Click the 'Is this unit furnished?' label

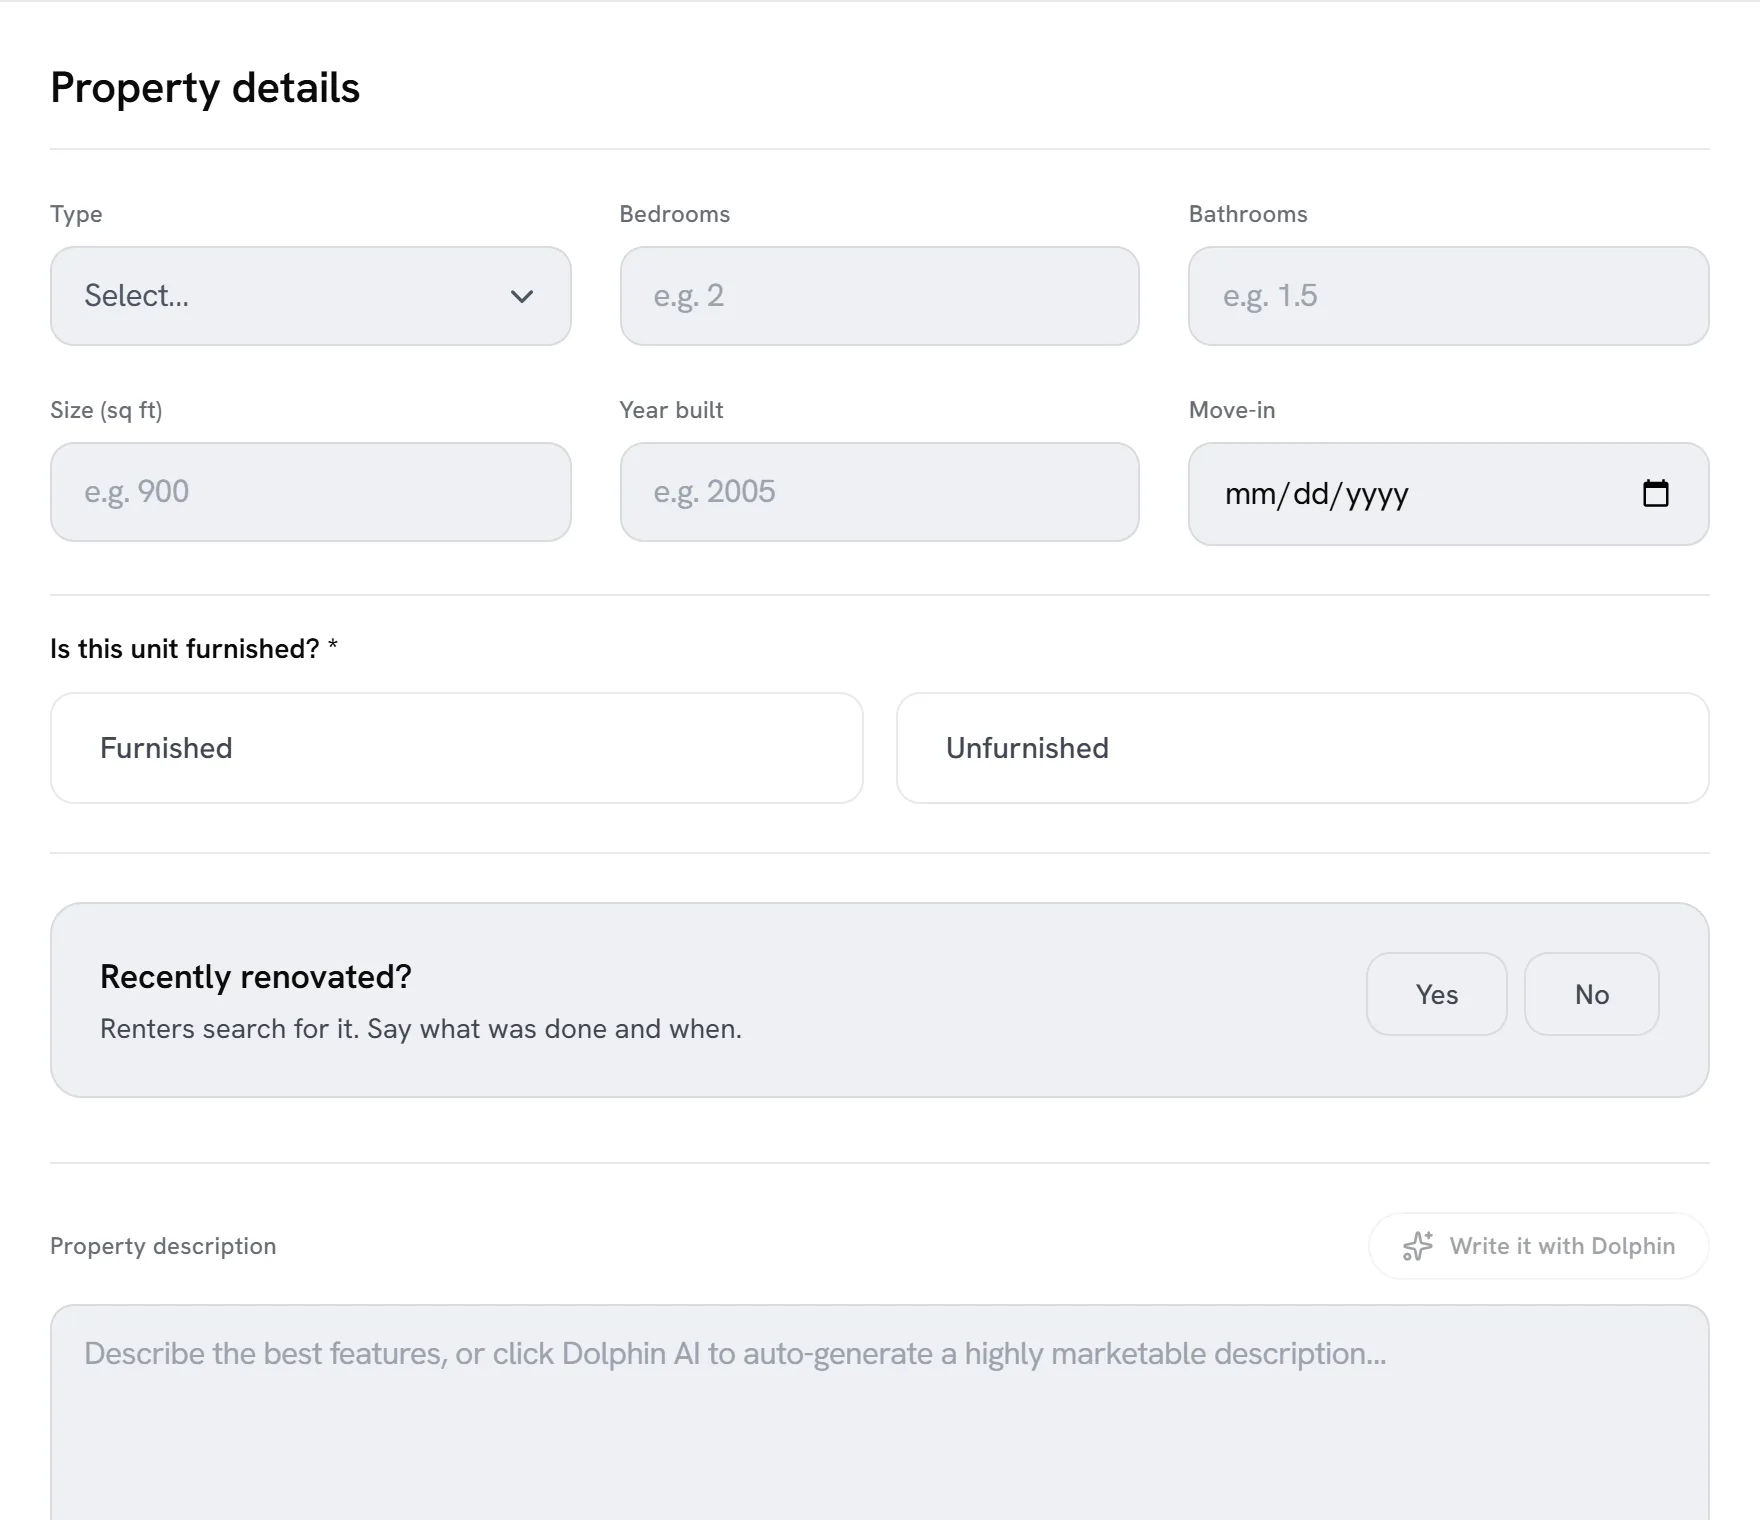194,649
